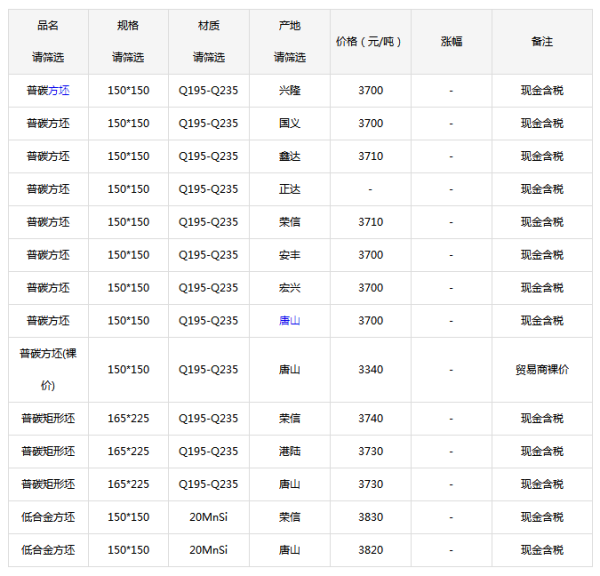Click the 涨幅 column header
This screenshot has width=600, height=576.
tap(452, 41)
